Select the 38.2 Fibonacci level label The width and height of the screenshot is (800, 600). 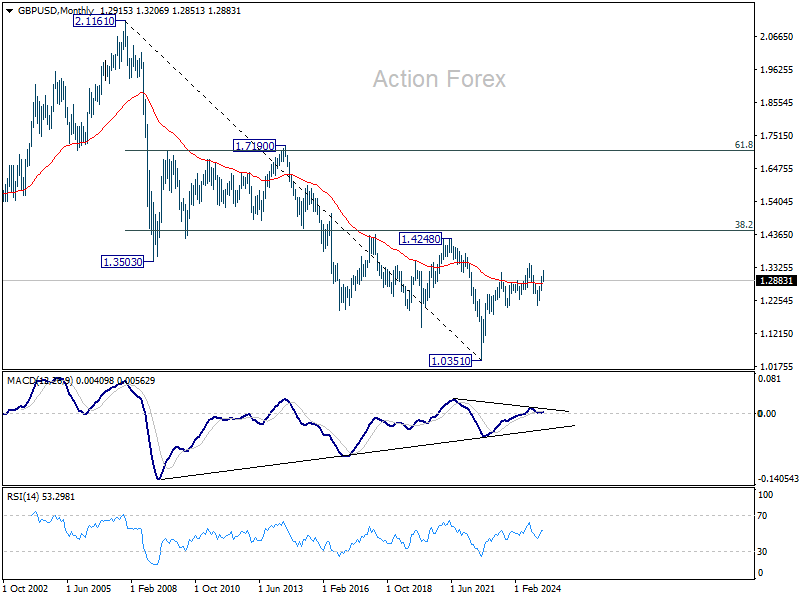(x=743, y=224)
